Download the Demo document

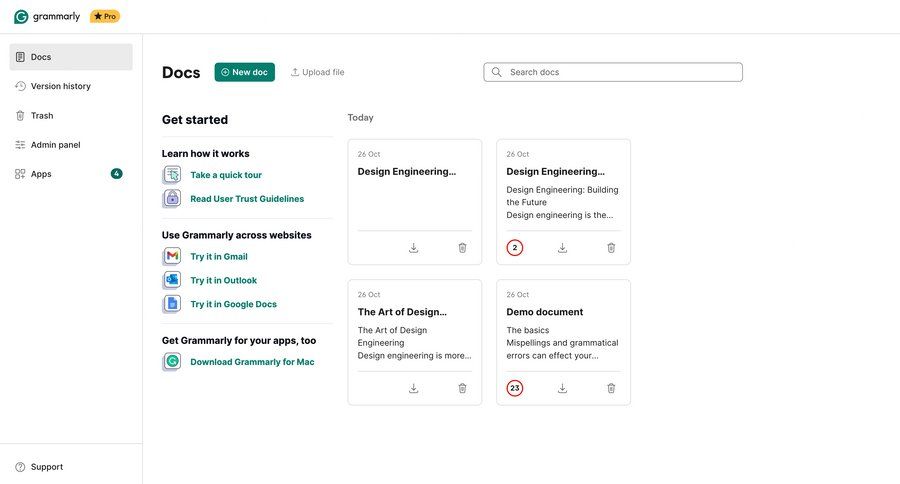[562, 389]
